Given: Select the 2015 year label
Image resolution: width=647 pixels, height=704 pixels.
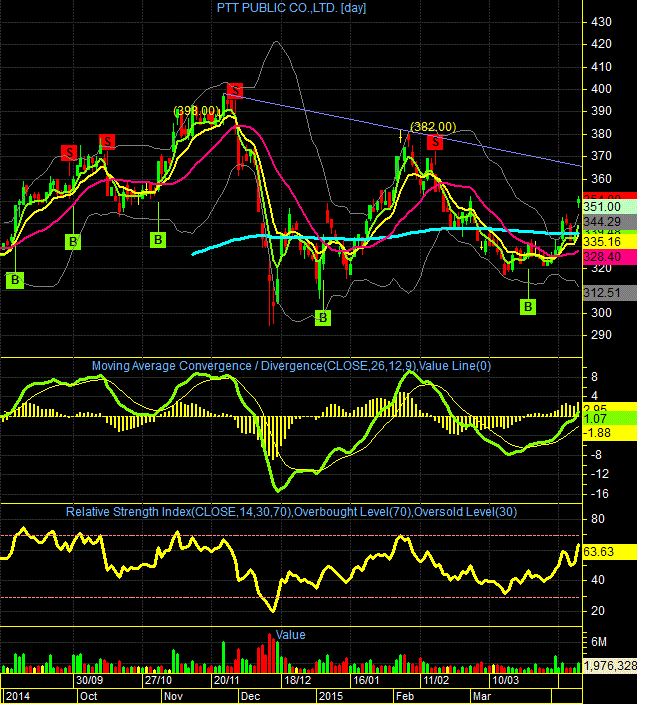Looking at the screenshot, I should [330, 696].
